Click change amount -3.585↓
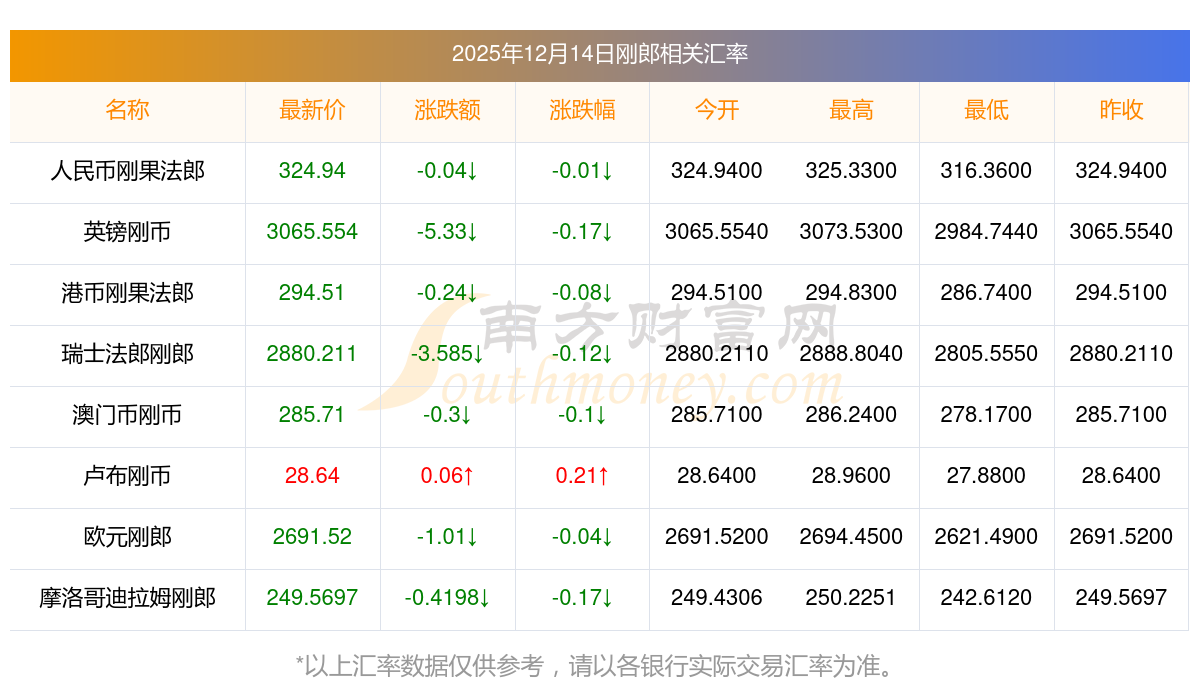Viewport: 1200px width, 697px height. tap(448, 354)
